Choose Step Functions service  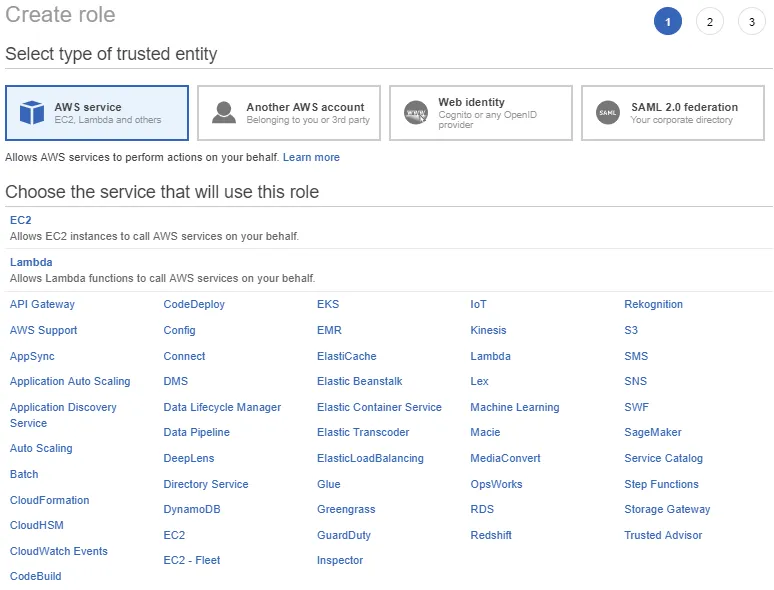tap(661, 484)
